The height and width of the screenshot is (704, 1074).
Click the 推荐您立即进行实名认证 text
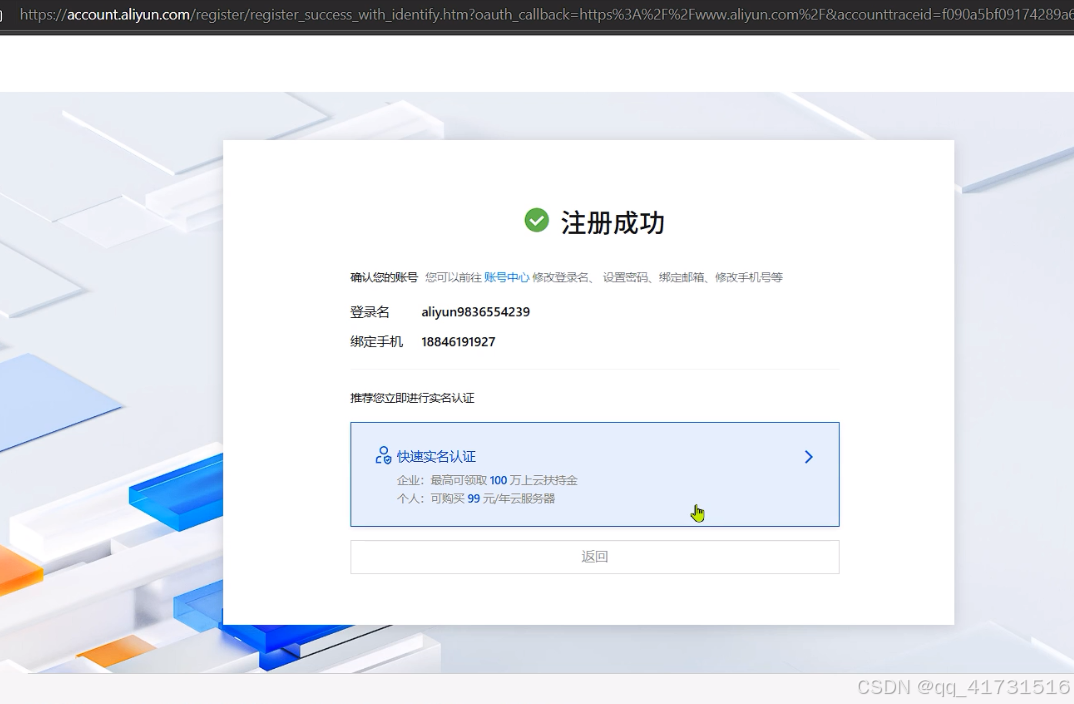[412, 398]
